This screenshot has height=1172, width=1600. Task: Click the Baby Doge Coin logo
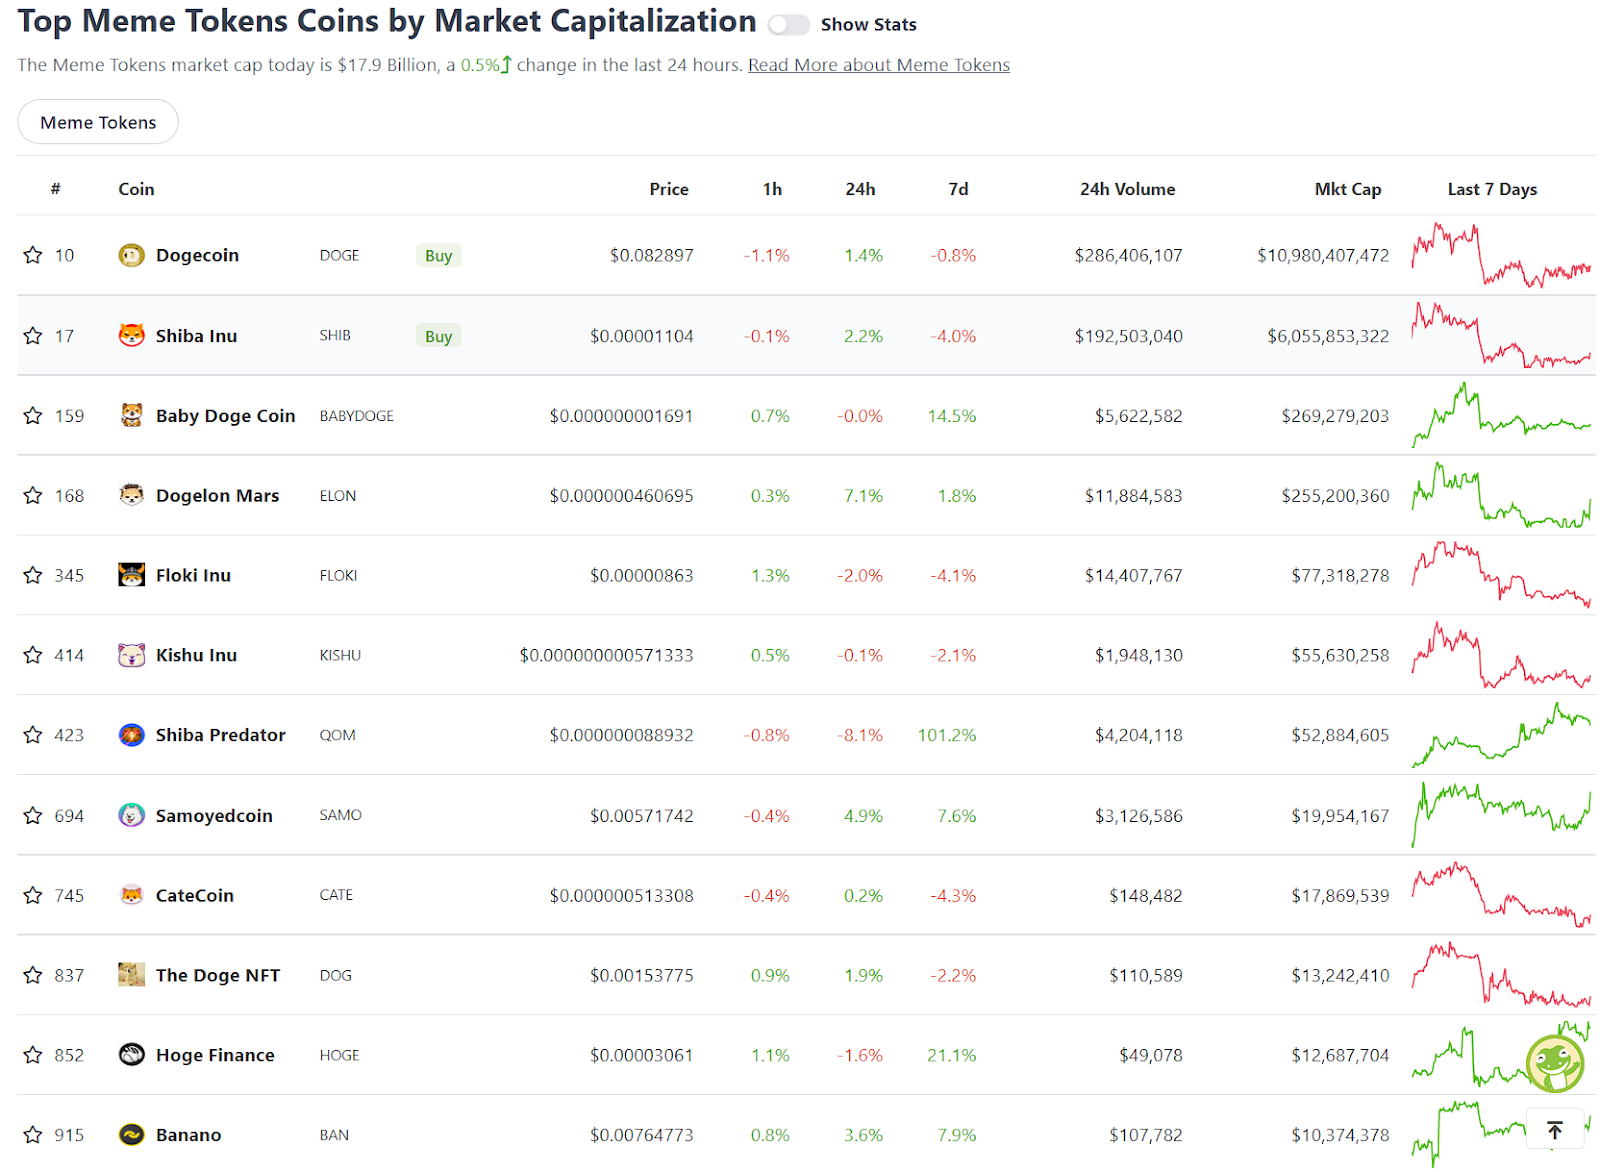pyautogui.click(x=131, y=415)
